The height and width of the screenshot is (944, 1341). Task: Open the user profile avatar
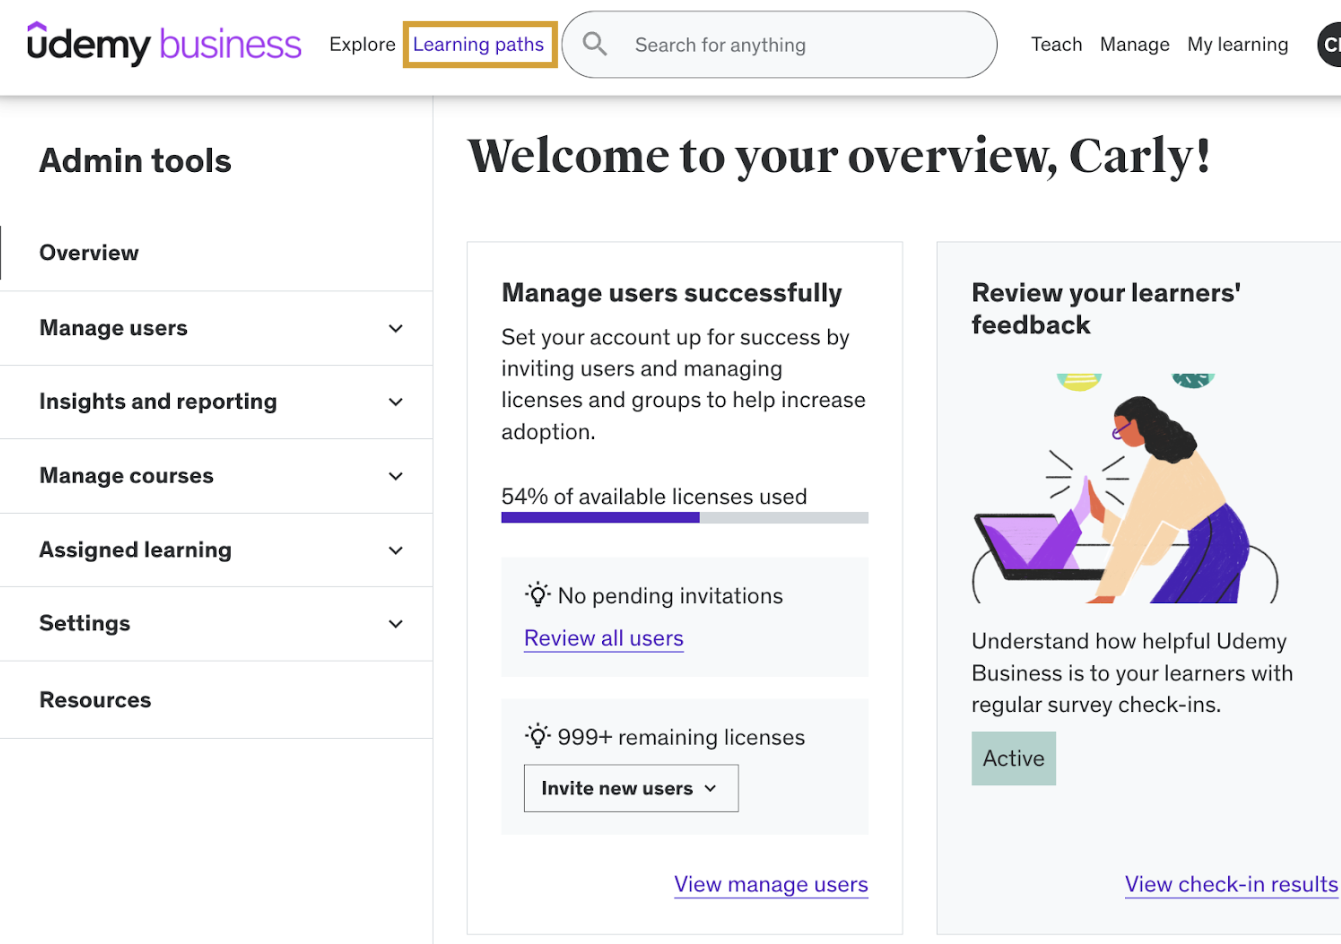point(1330,45)
